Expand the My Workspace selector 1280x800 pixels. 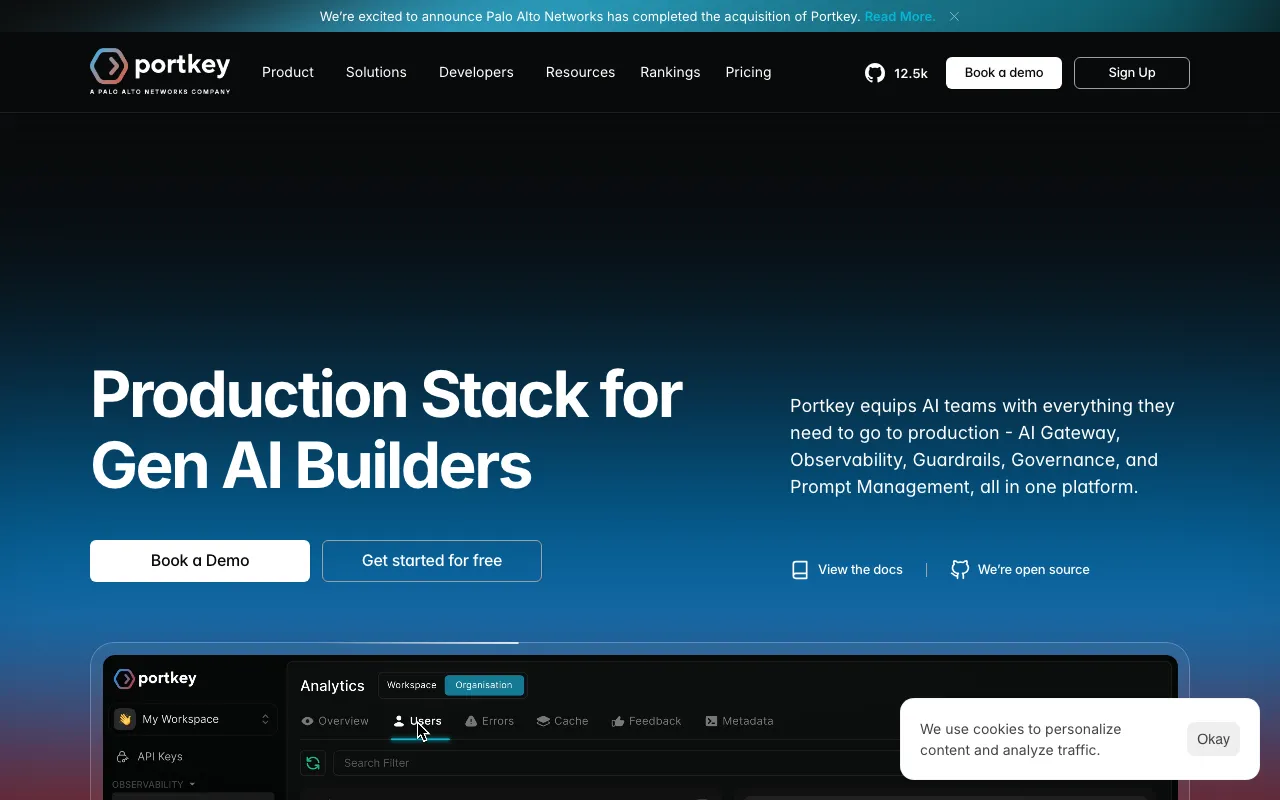pyautogui.click(x=194, y=719)
